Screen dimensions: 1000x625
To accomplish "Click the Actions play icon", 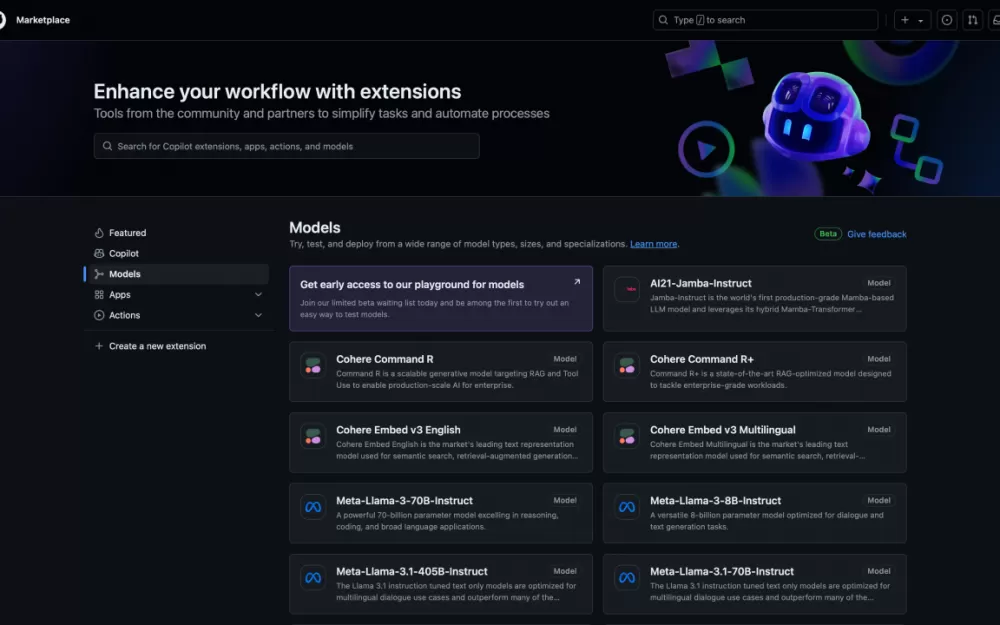I will 99,315.
